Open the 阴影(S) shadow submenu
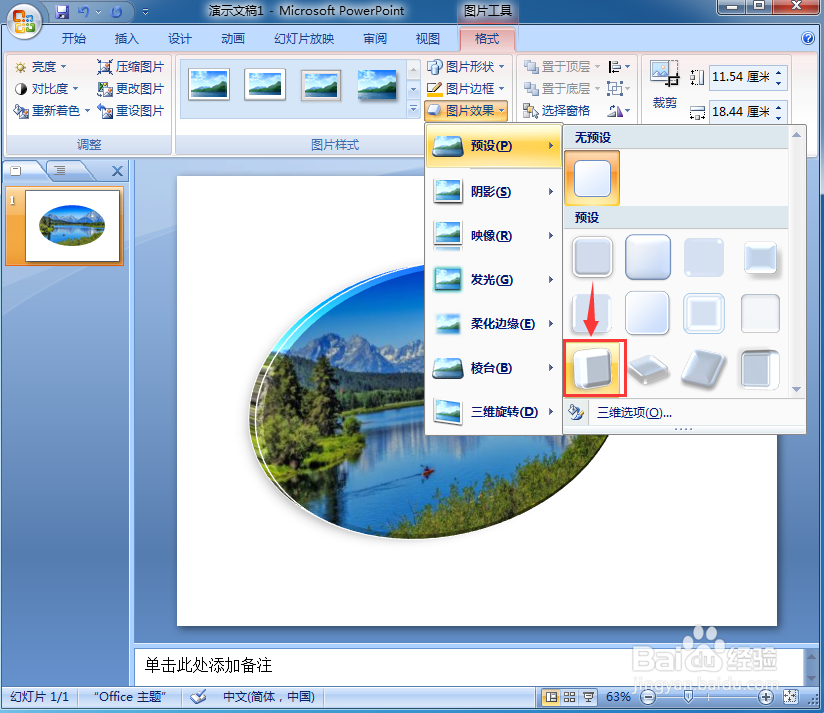This screenshot has width=824, height=713. [493, 192]
